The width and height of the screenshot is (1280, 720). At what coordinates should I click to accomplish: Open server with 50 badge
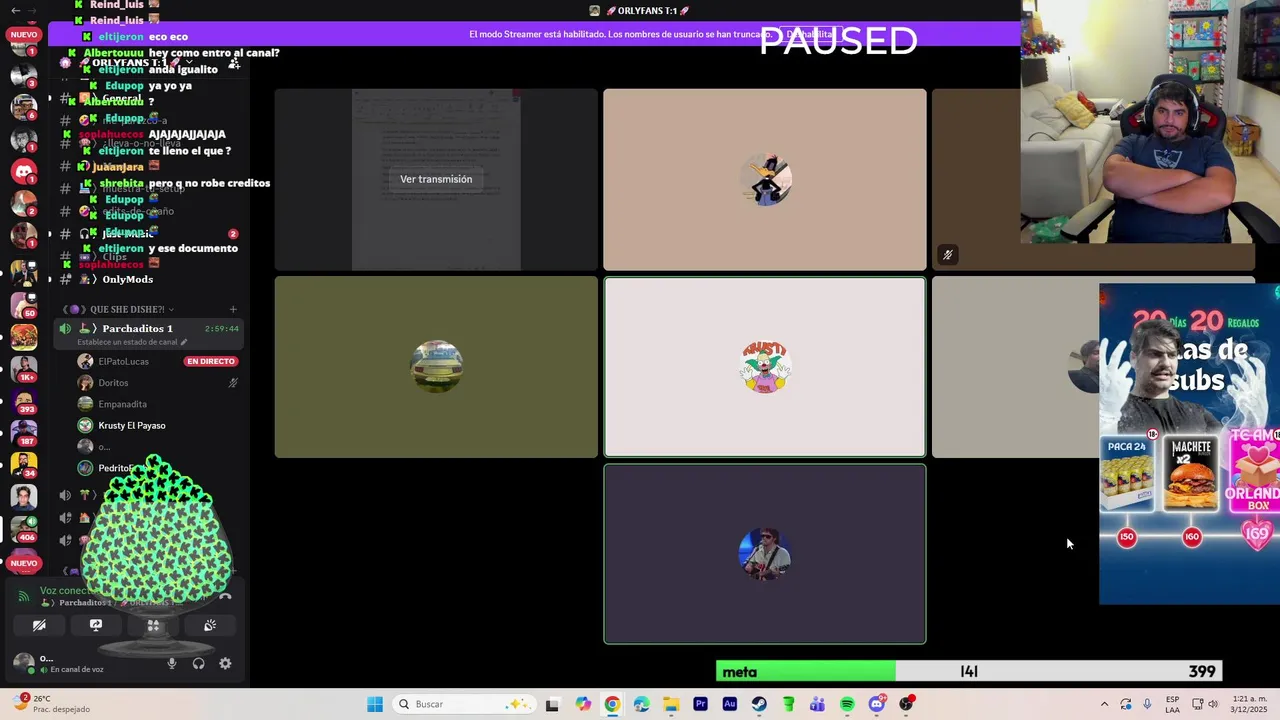(x=24, y=305)
